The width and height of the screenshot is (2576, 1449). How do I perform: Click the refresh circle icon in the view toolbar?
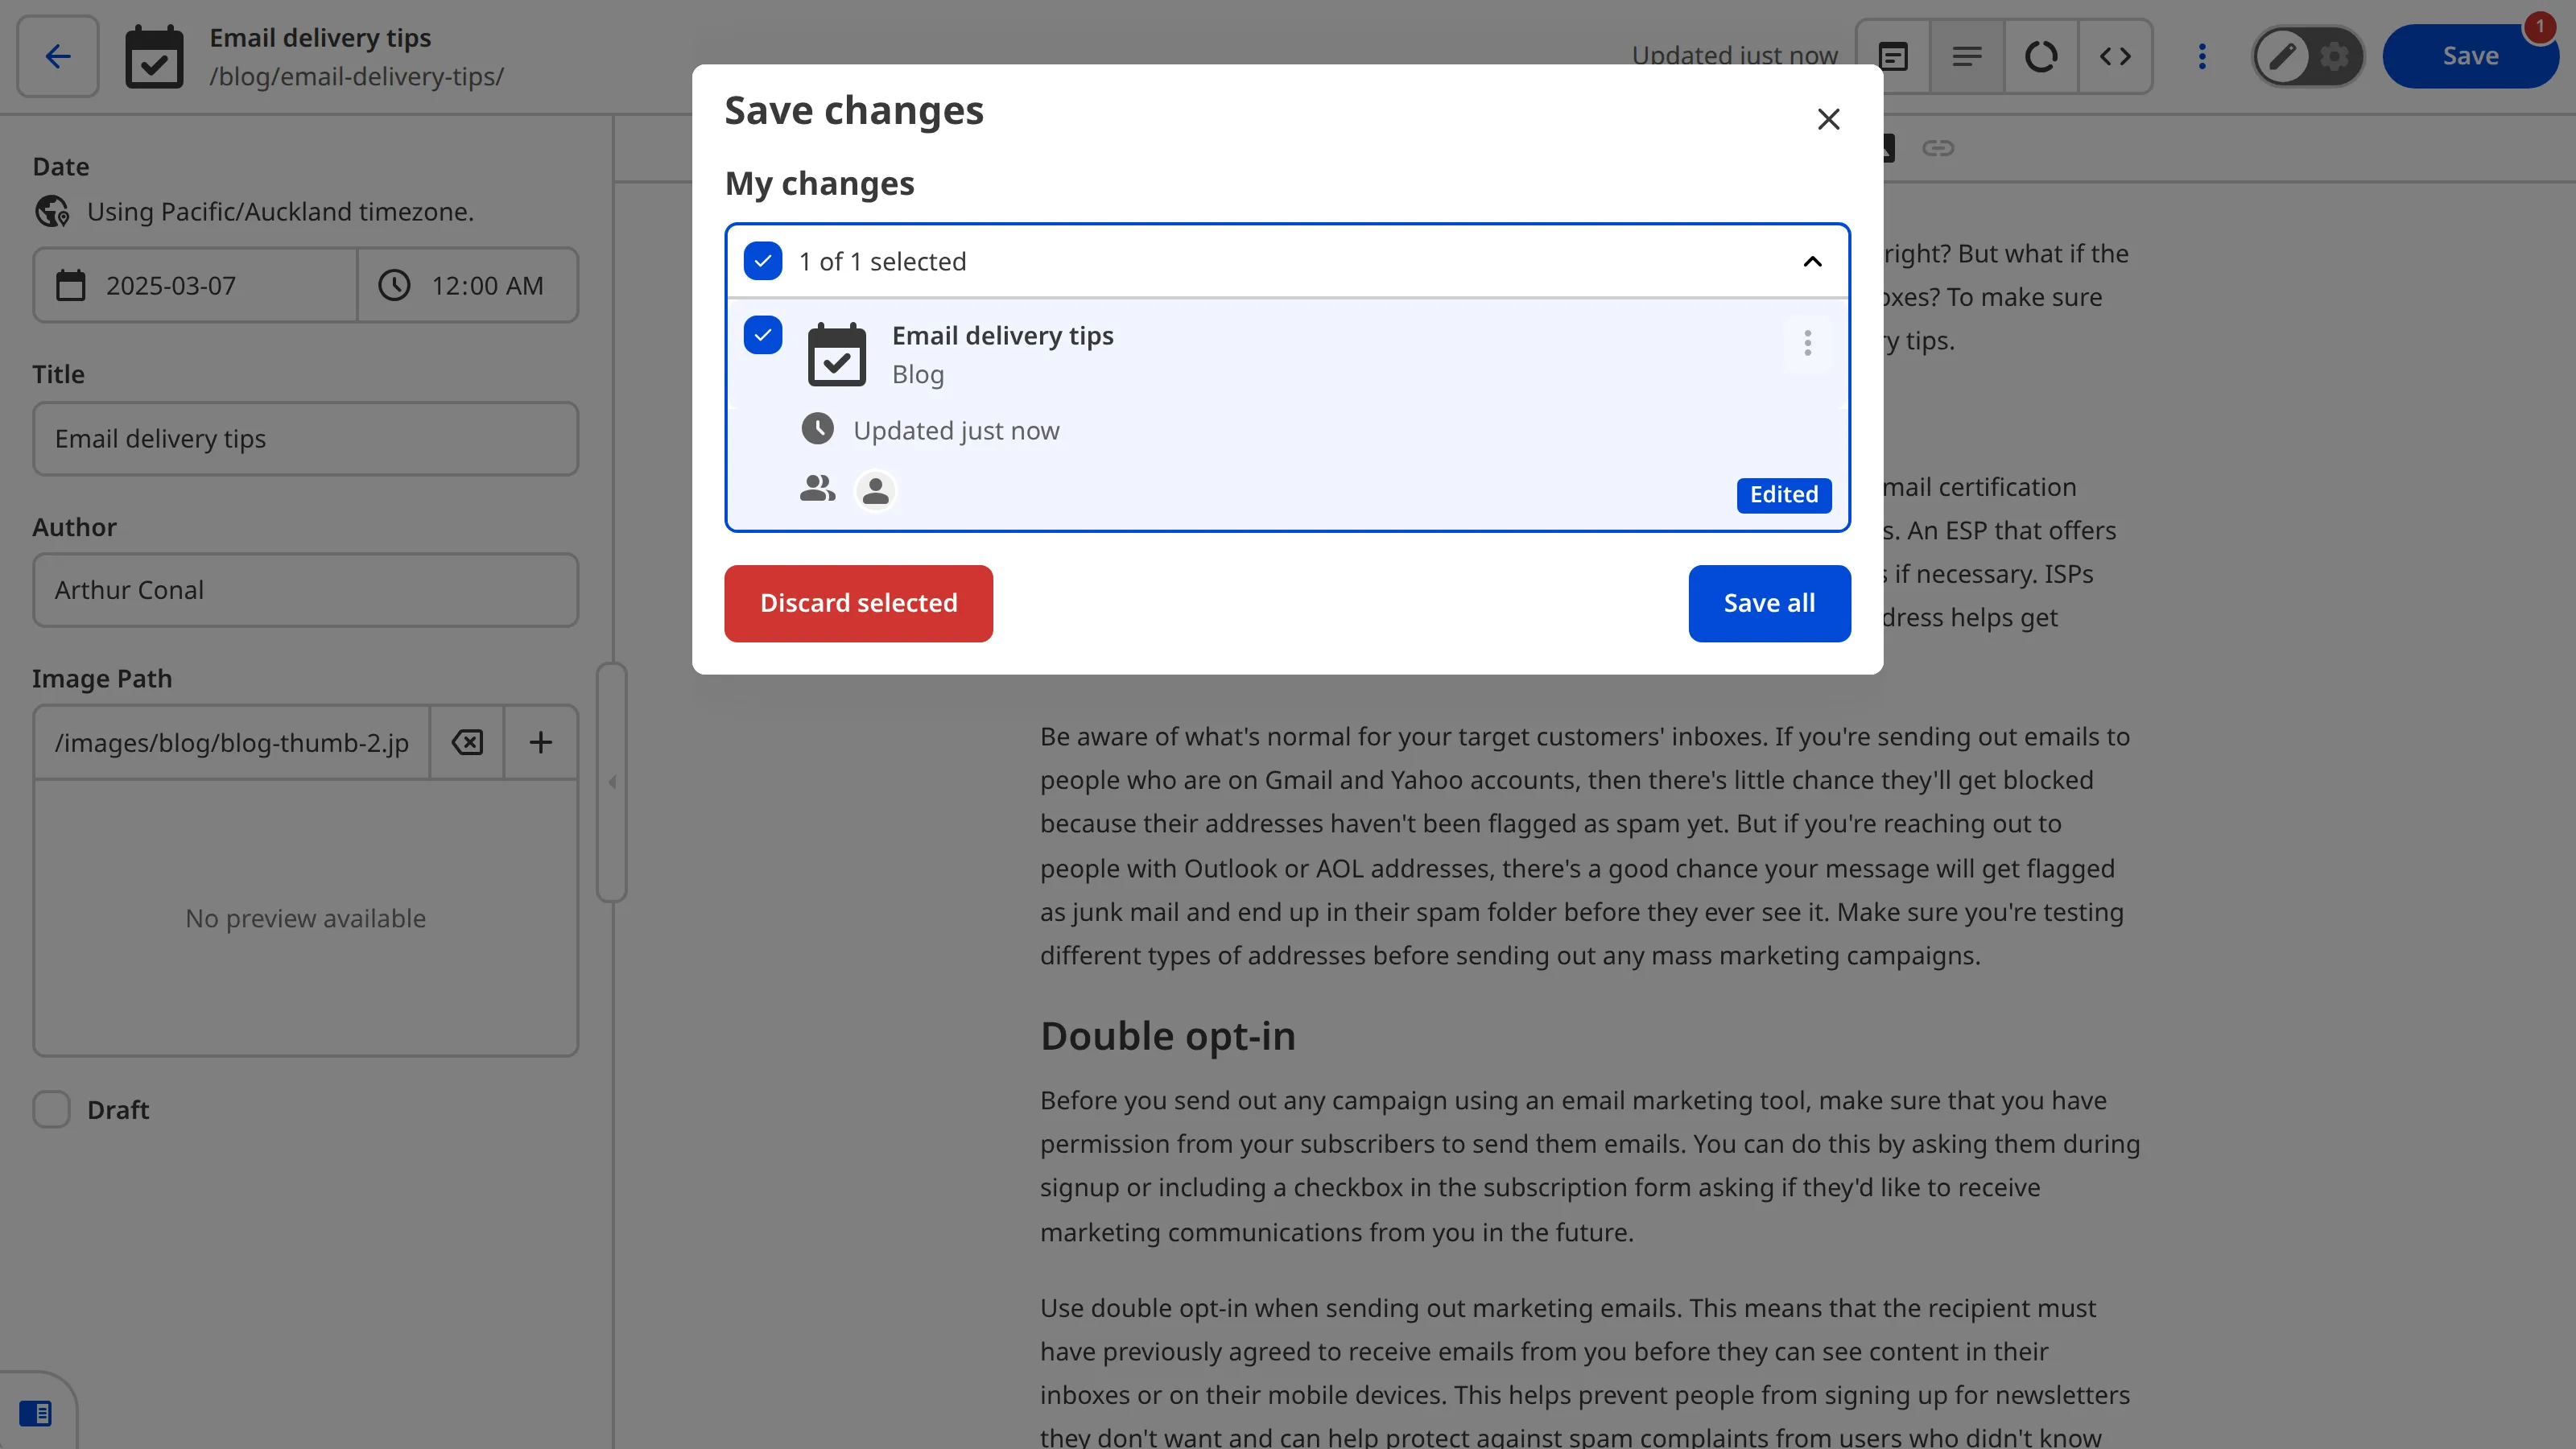pyautogui.click(x=2041, y=56)
